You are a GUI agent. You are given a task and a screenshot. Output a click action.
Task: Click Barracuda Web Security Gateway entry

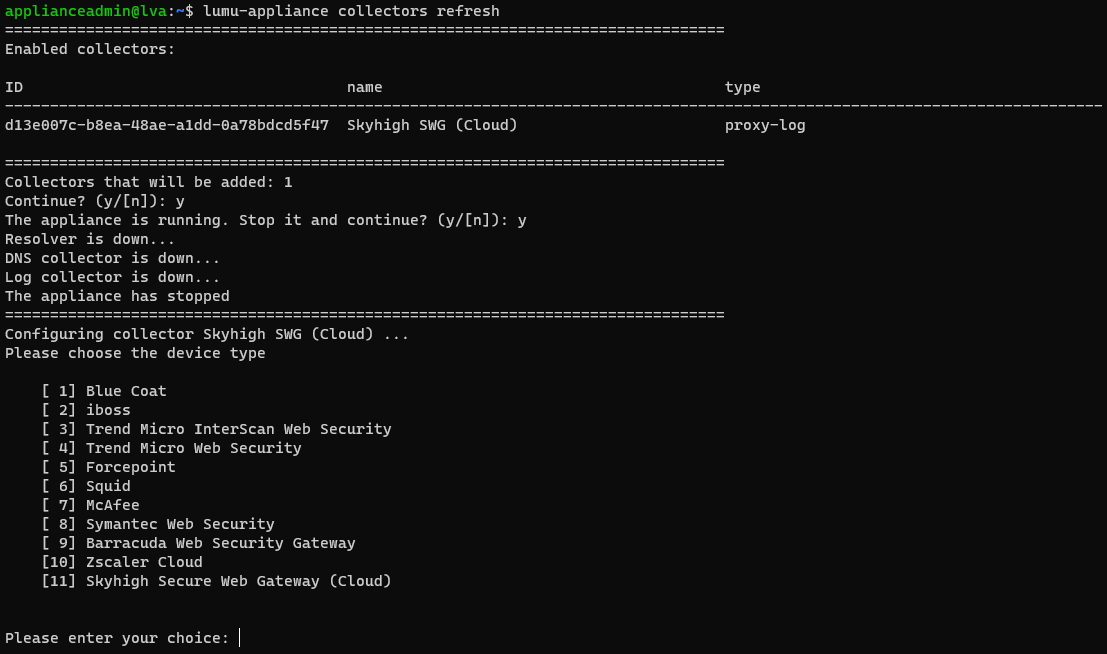click(220, 543)
